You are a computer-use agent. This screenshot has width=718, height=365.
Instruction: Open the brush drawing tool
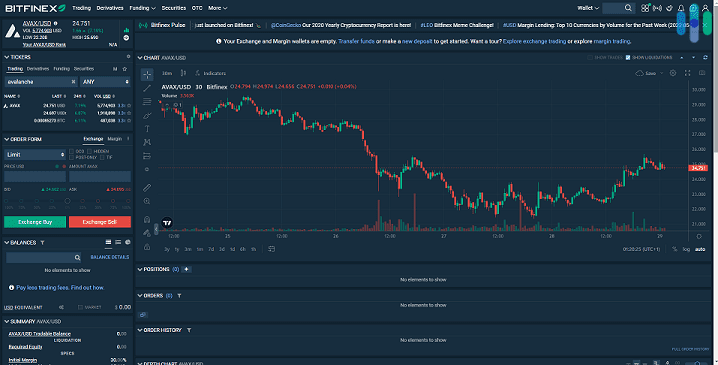147,115
